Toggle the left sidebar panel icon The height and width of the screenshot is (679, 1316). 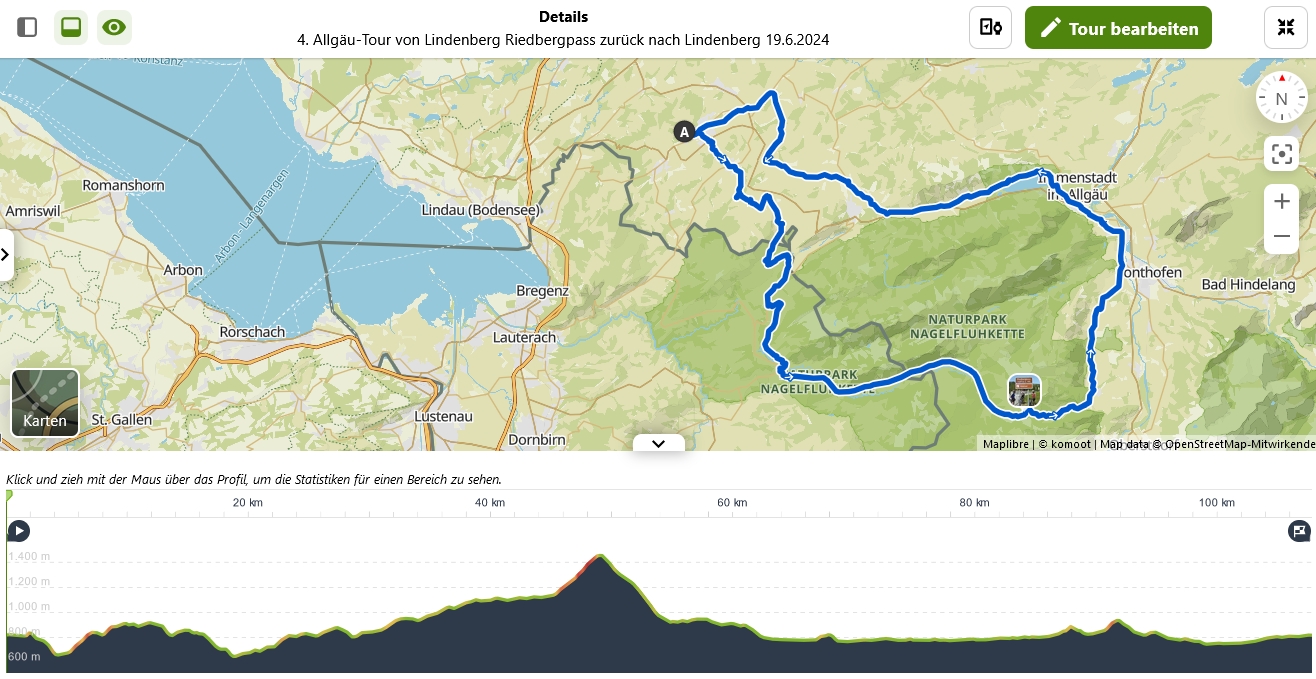point(27,27)
